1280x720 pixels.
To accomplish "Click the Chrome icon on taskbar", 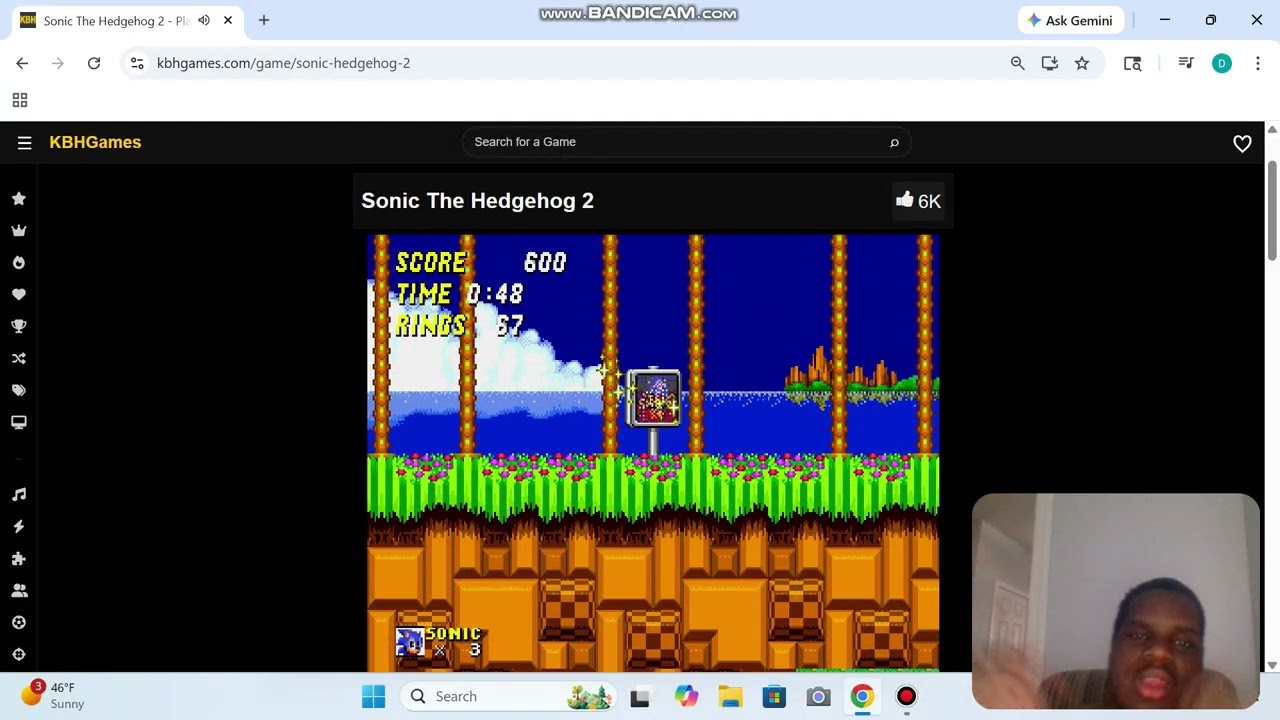I will pos(862,697).
